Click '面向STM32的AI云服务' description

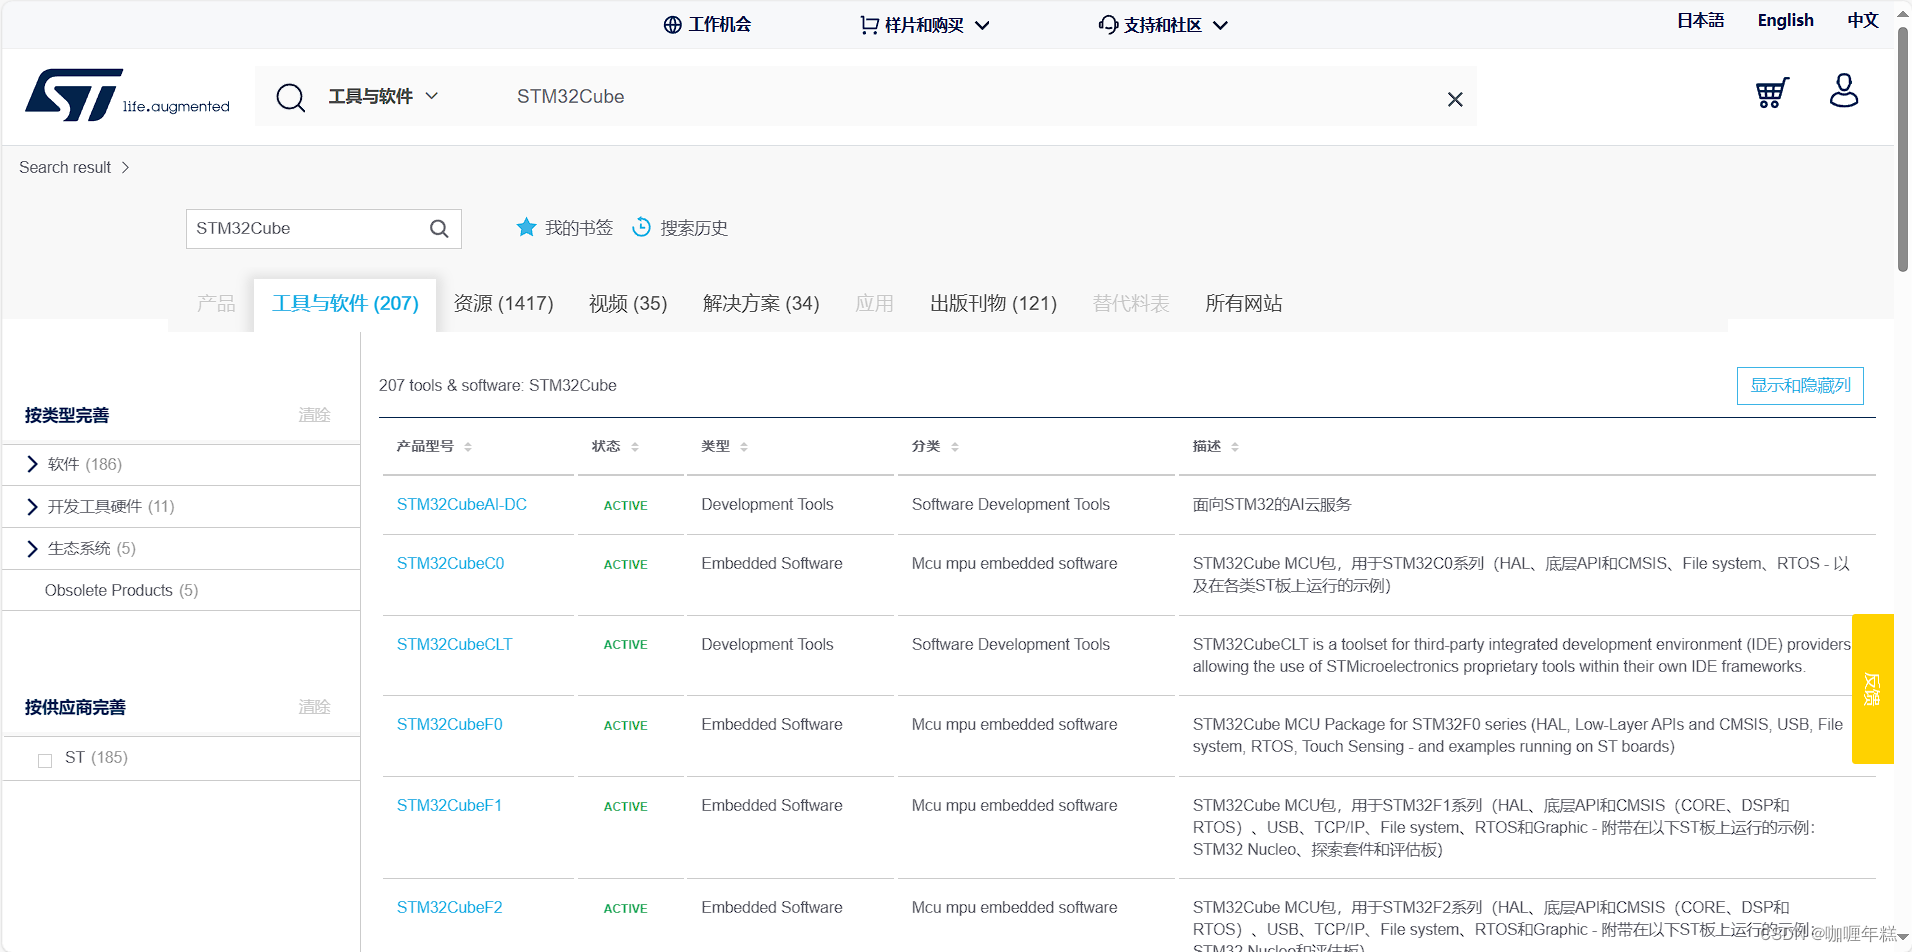[x=1271, y=505]
